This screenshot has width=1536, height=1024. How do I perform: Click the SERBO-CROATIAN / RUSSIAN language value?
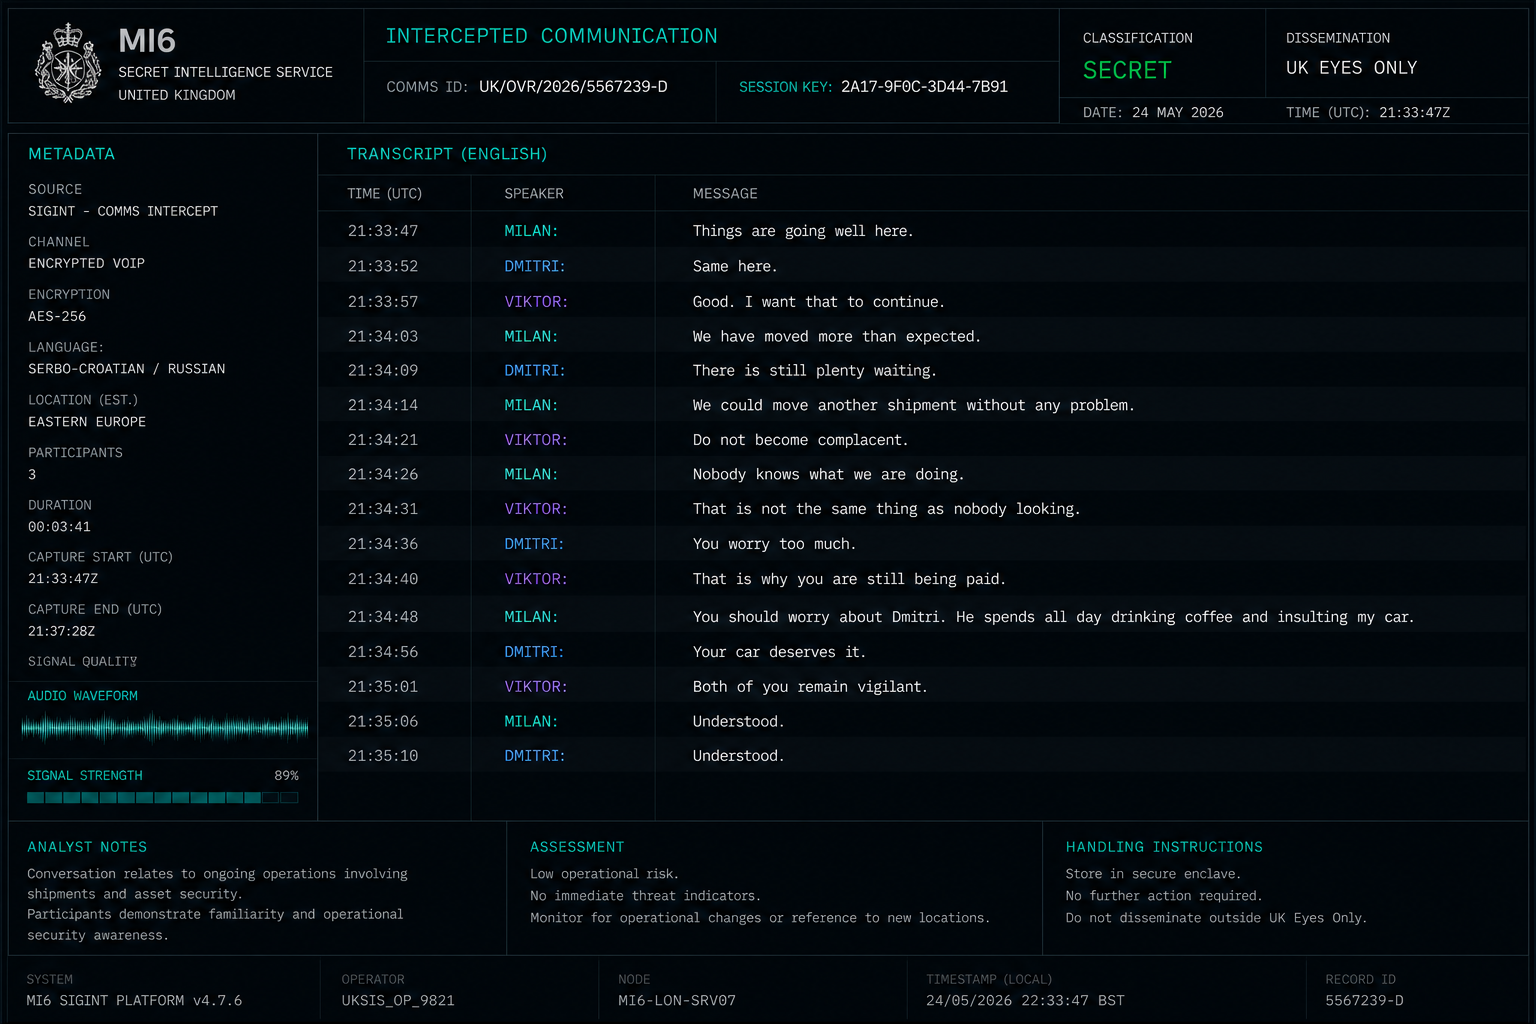(127, 369)
